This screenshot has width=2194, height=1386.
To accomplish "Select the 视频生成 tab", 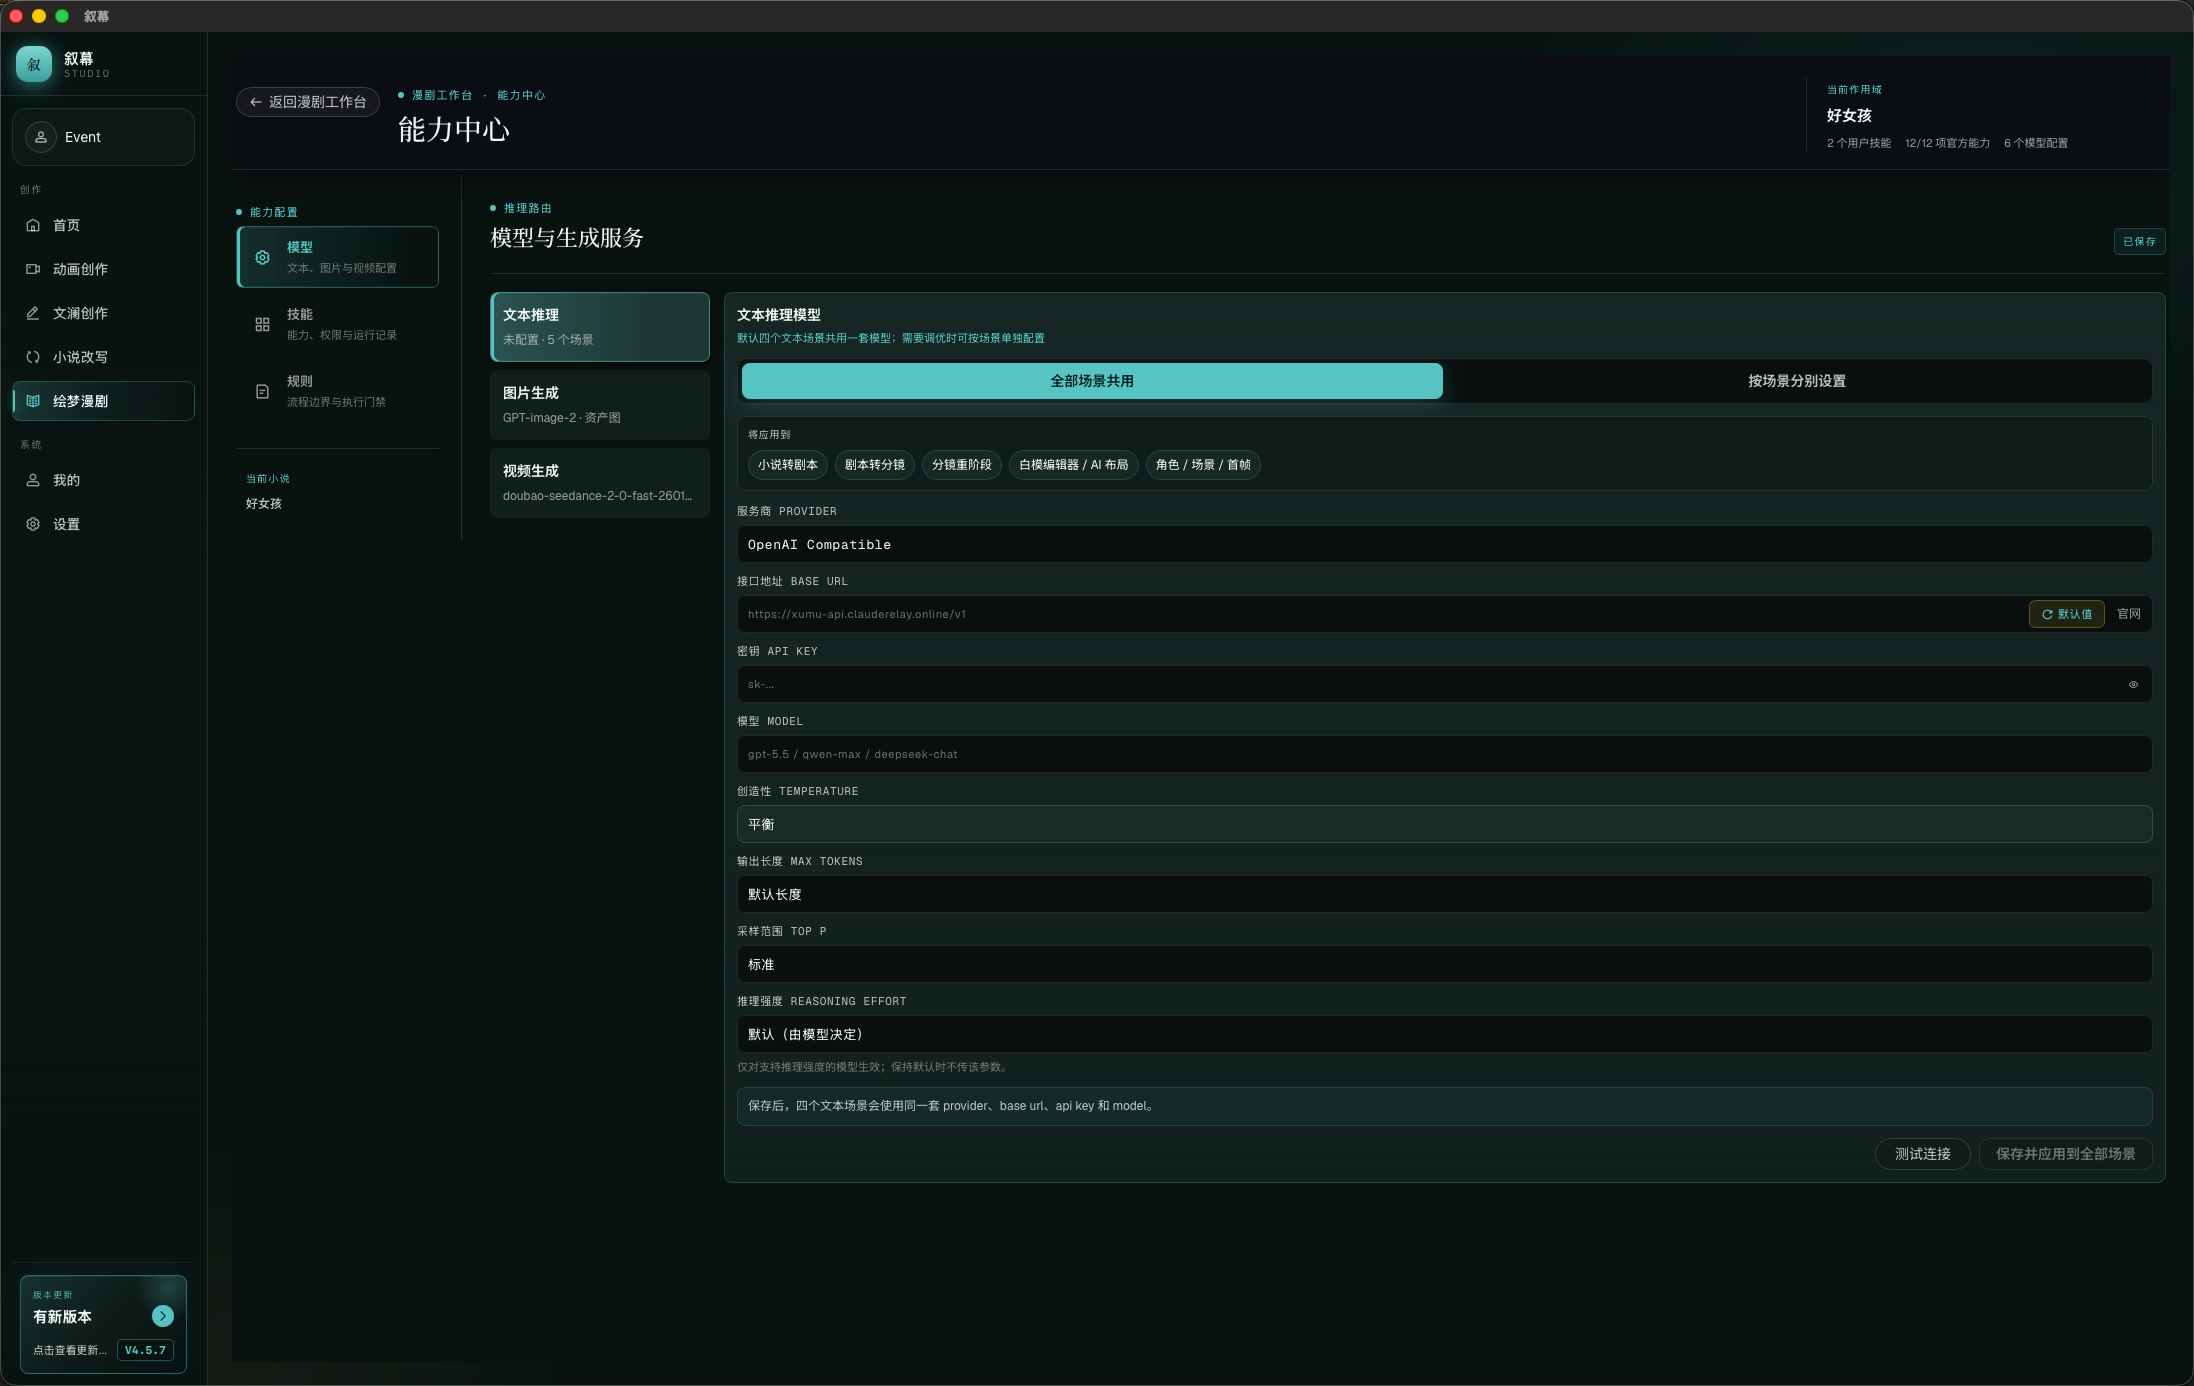I will click(600, 483).
